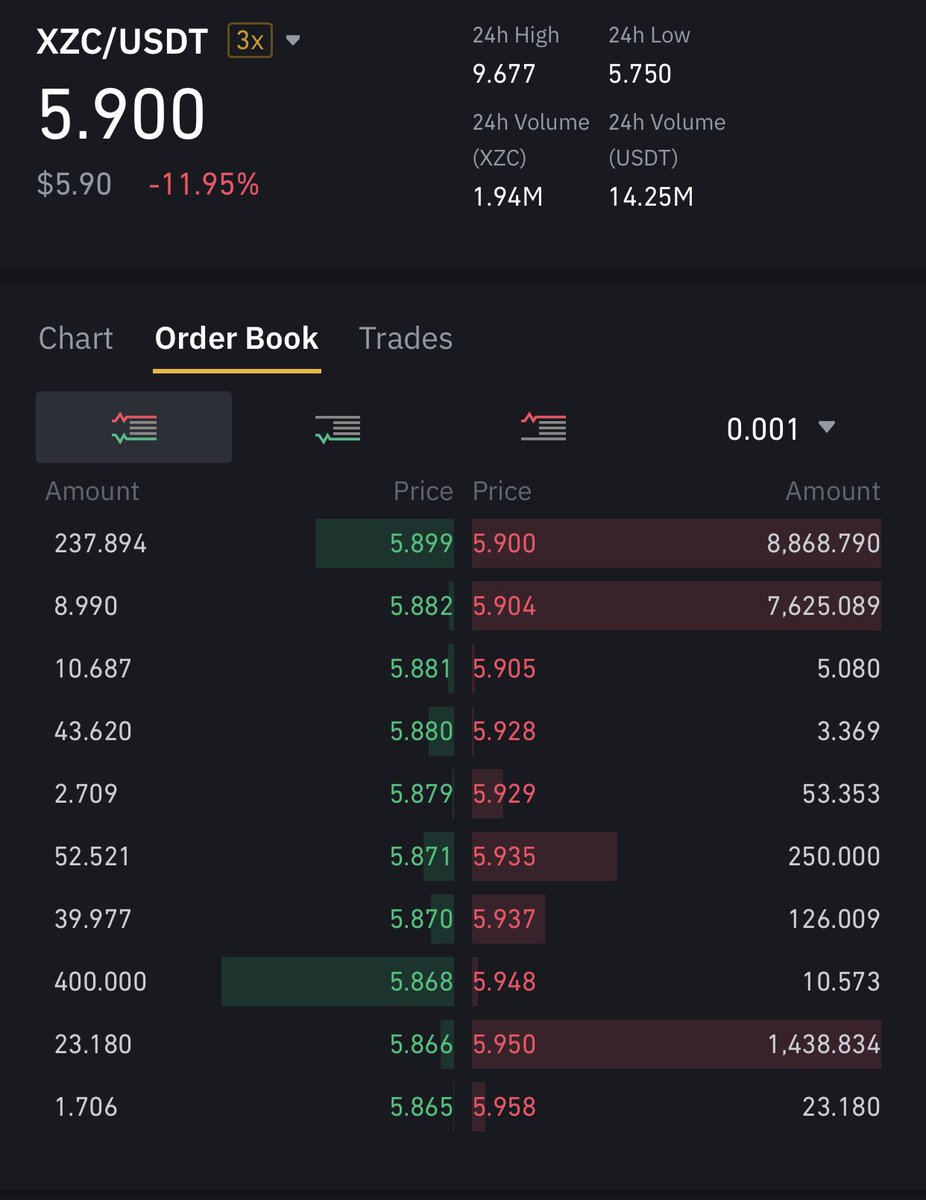Tap bid amount 1.706
The height and width of the screenshot is (1200, 926).
tap(86, 1107)
